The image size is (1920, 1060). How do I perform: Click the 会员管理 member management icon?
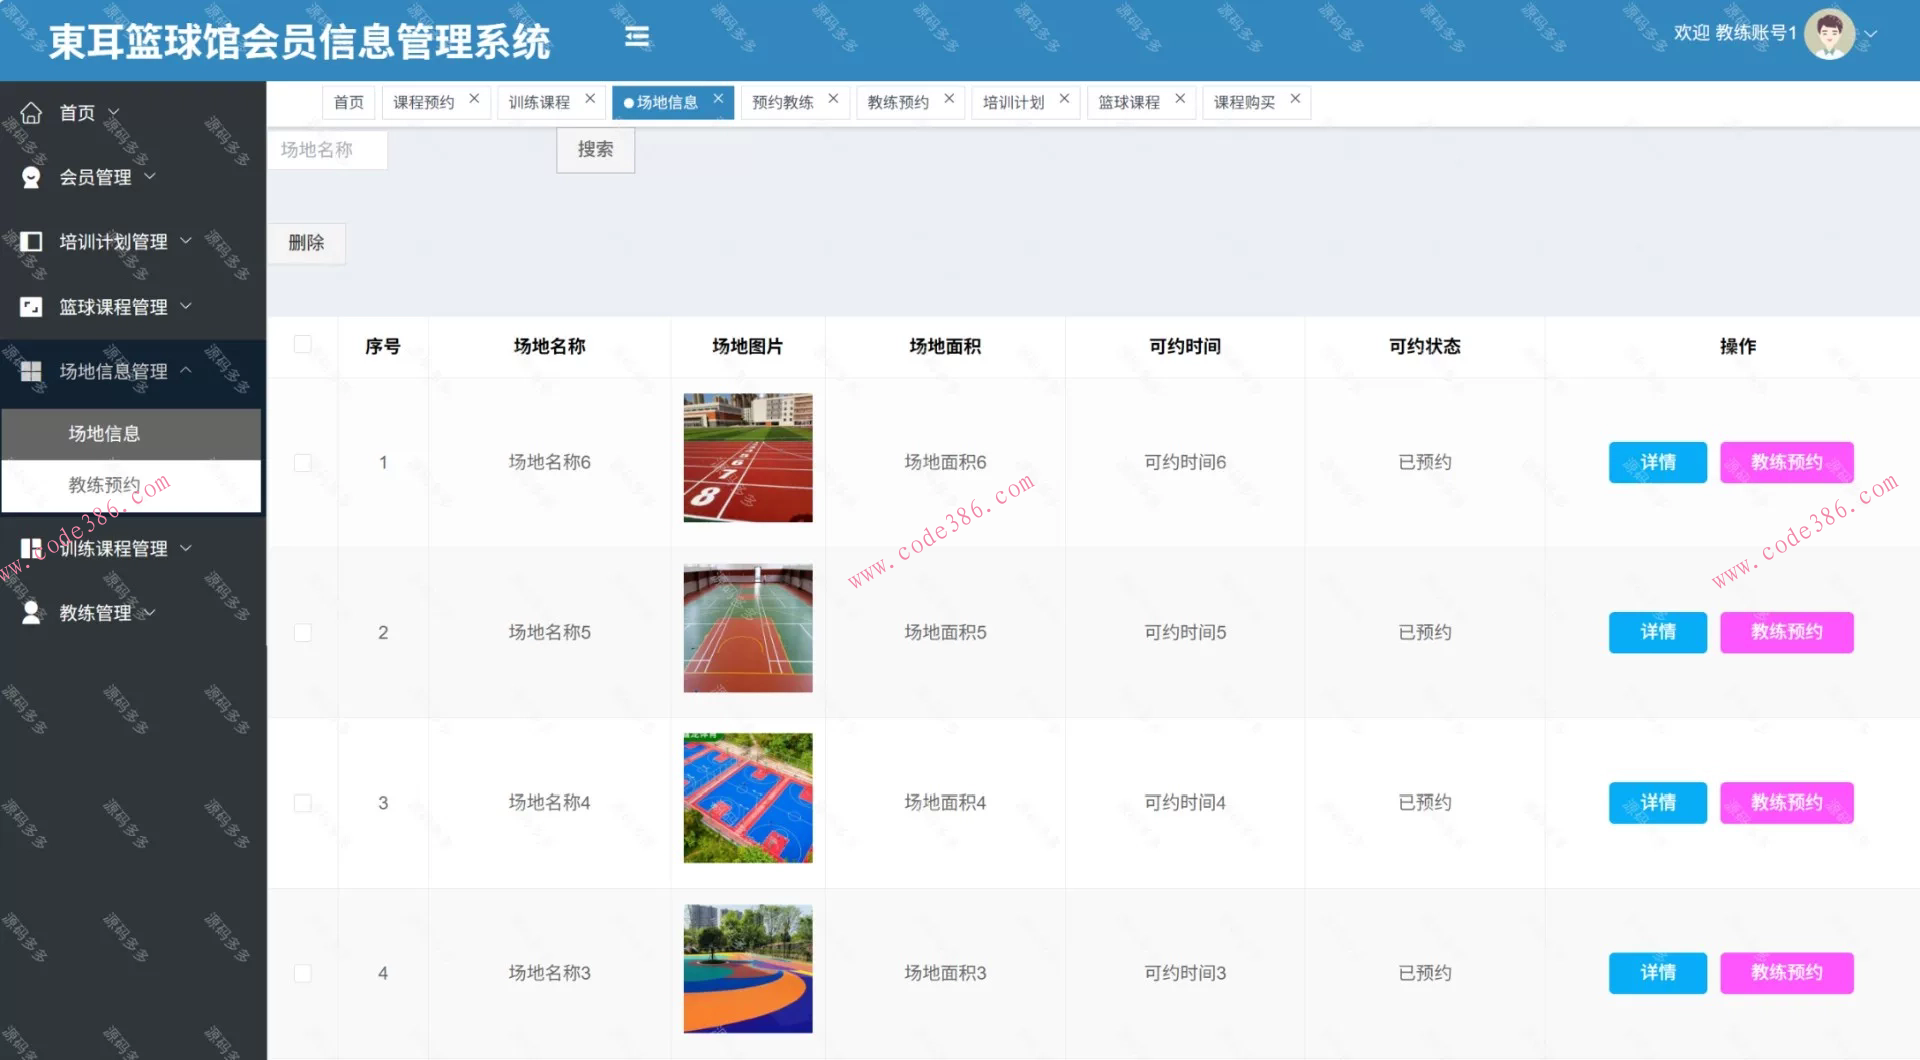(x=31, y=177)
